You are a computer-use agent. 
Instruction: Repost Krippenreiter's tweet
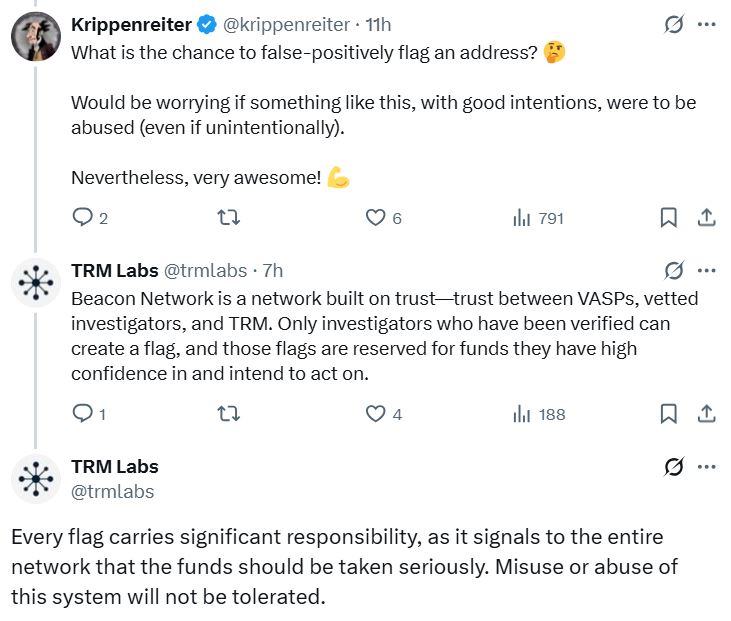229,217
